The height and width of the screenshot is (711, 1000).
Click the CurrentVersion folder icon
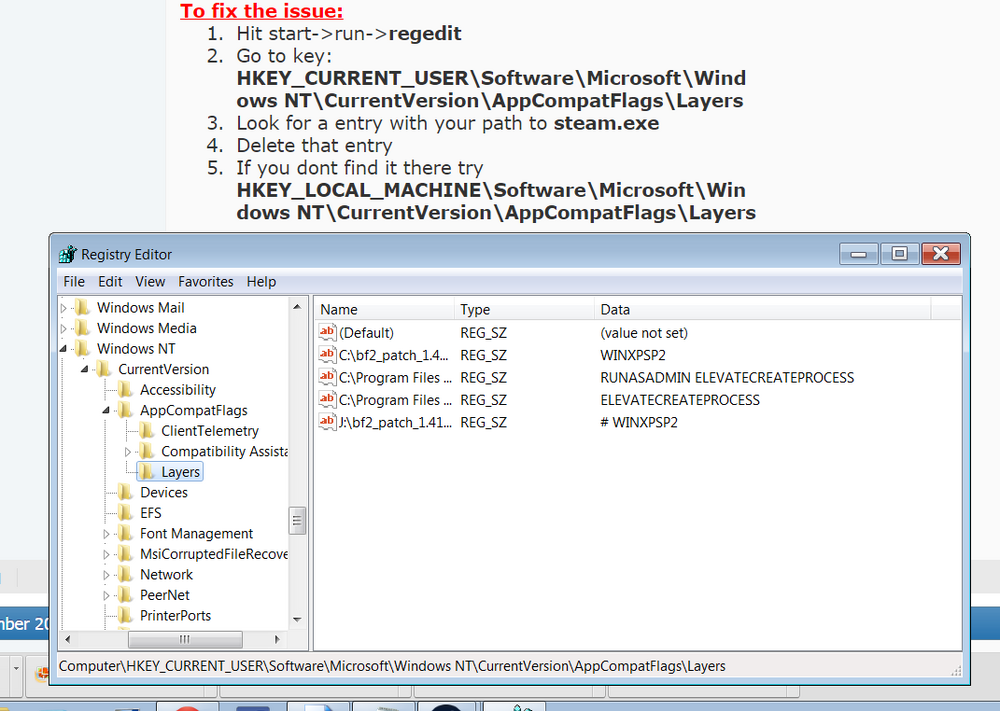point(103,369)
